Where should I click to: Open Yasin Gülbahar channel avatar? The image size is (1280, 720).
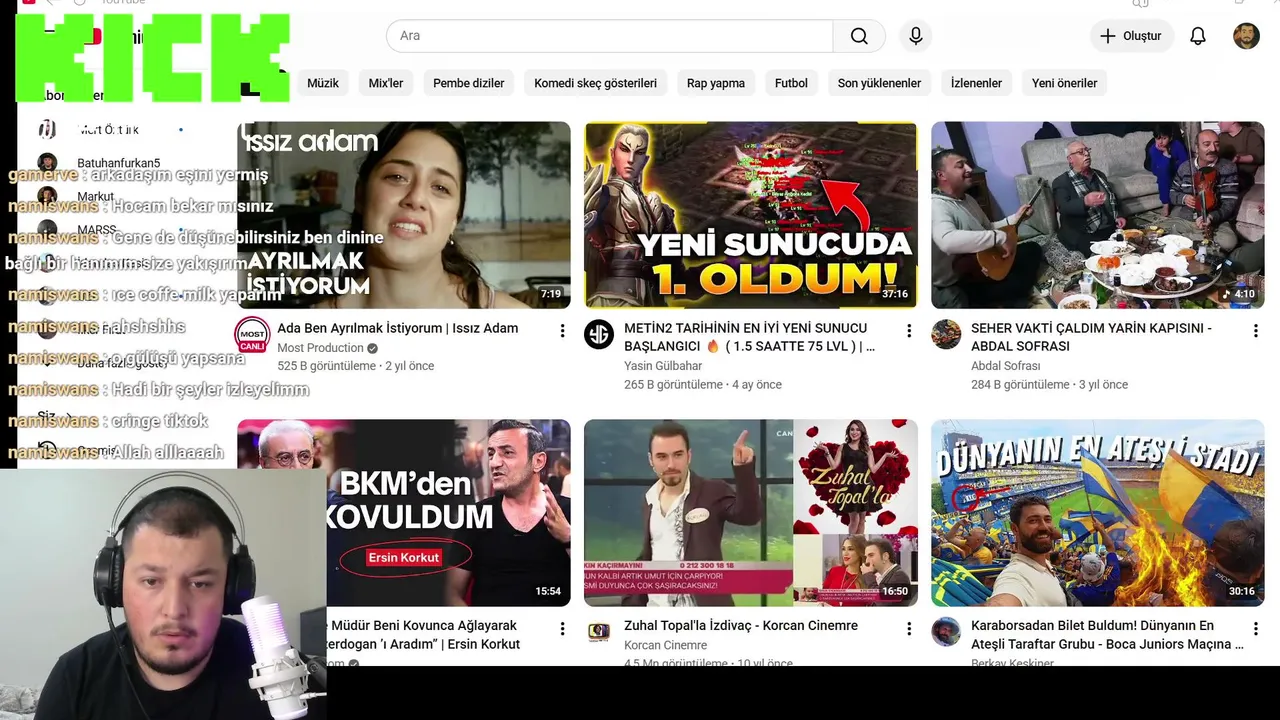pyautogui.click(x=599, y=335)
